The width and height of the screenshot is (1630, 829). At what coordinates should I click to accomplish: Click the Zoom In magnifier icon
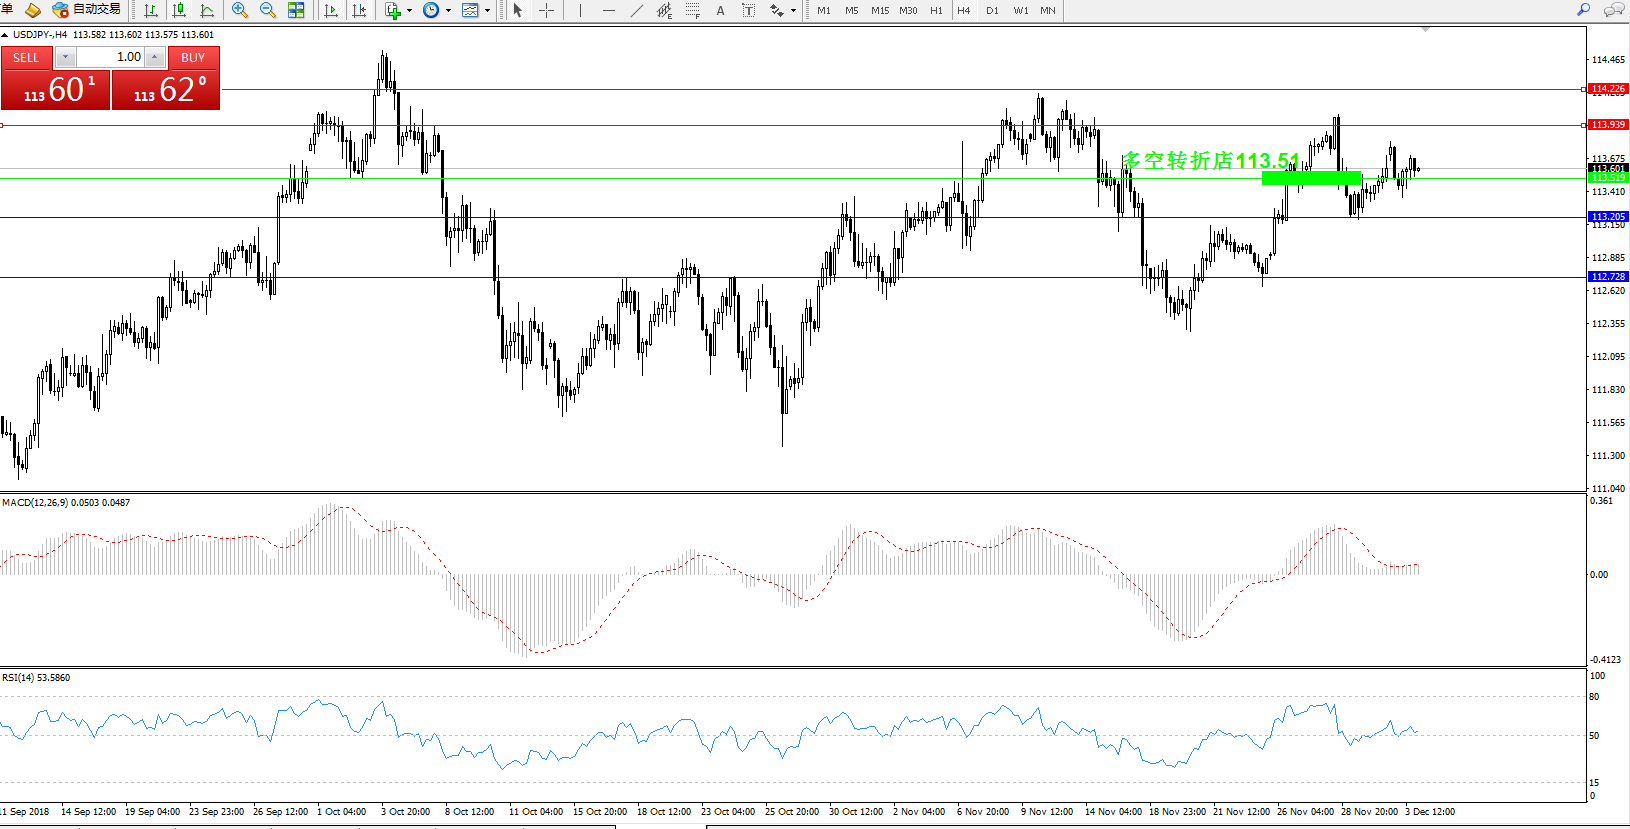click(239, 10)
